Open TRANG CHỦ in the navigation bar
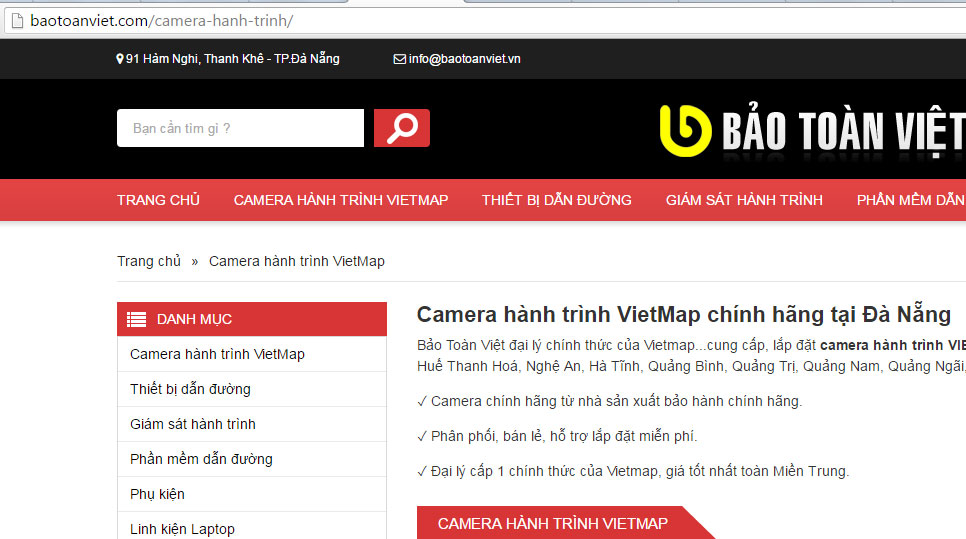 tap(158, 200)
